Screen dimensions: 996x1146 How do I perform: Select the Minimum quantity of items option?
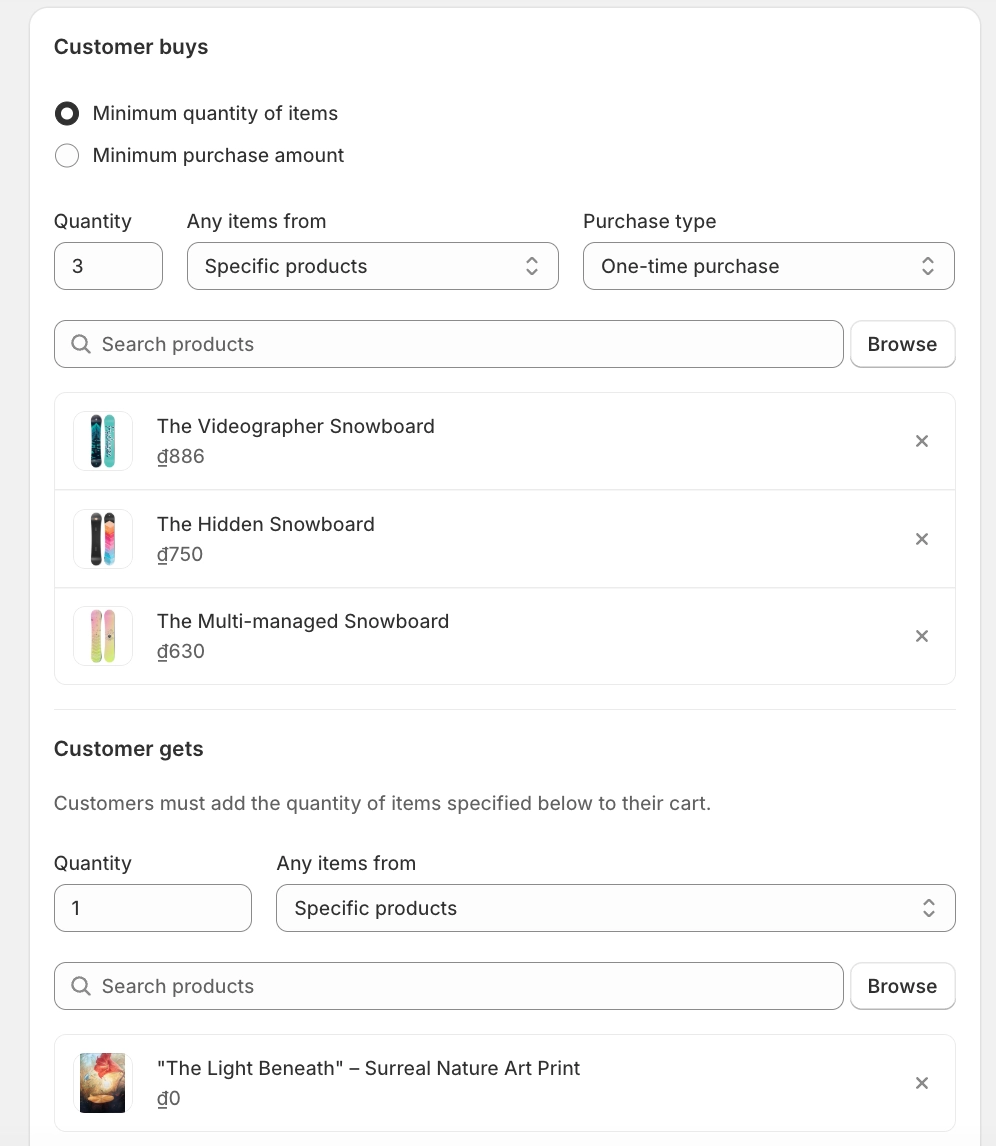pyautogui.click(x=66, y=113)
